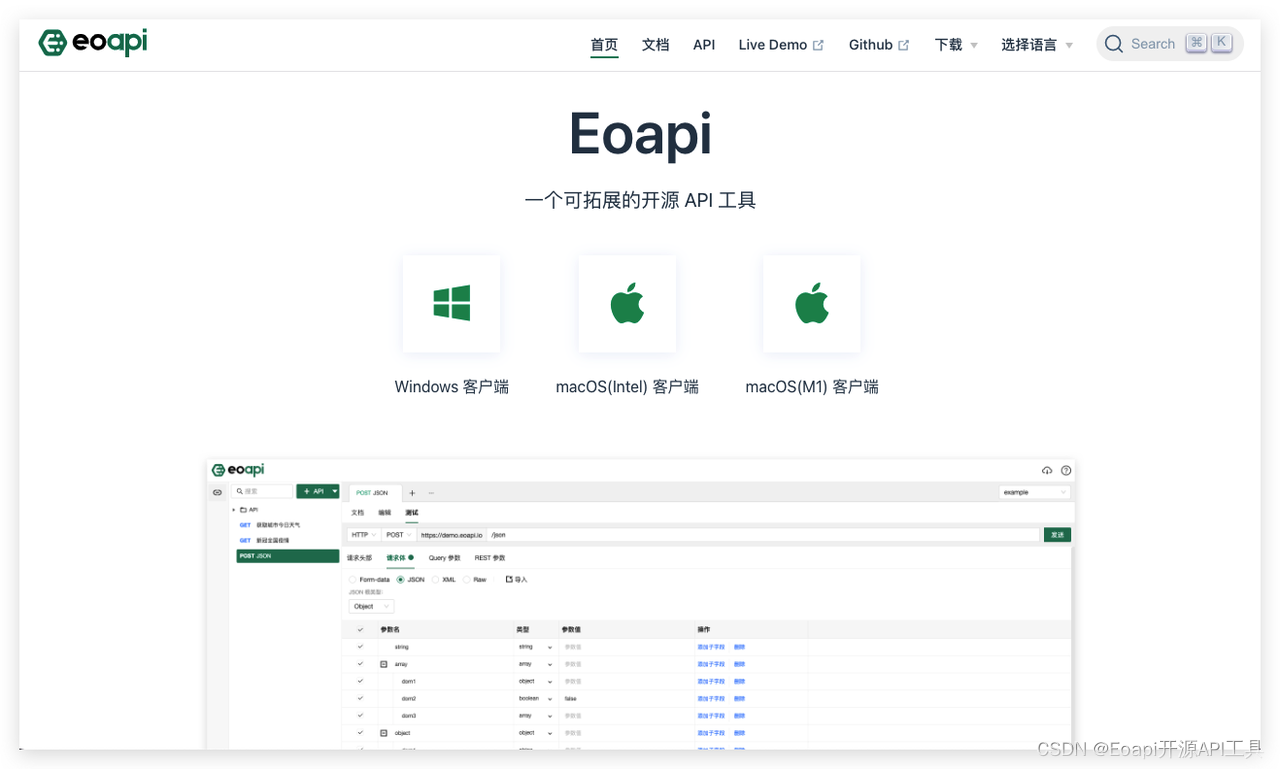This screenshot has width=1280, height=769.
Task: Click the Windows logo download tile
Action: click(x=451, y=303)
